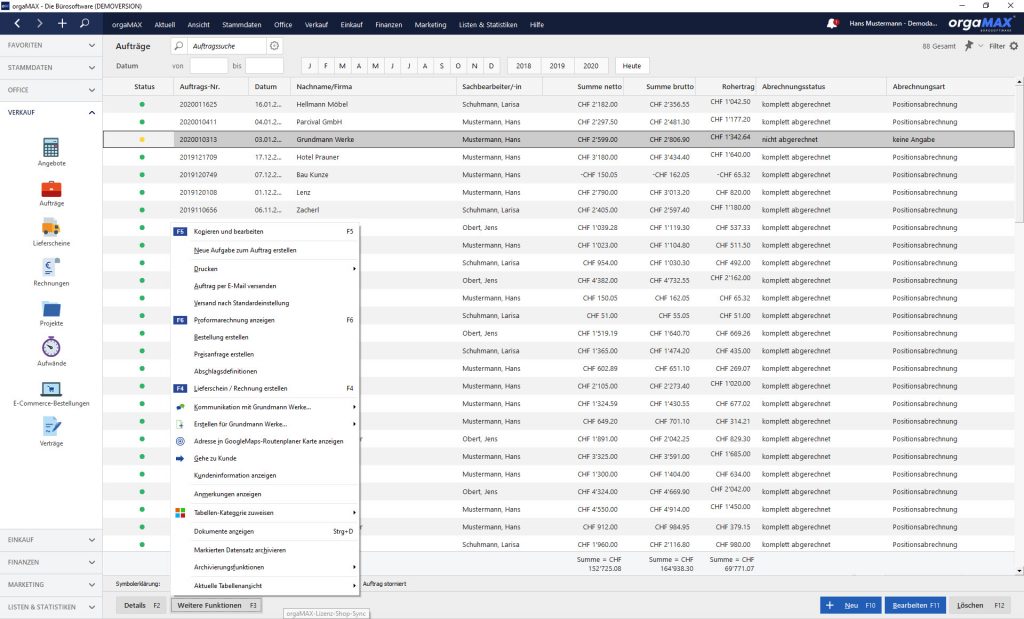
Task: Click the Heute date button
Action: point(632,66)
